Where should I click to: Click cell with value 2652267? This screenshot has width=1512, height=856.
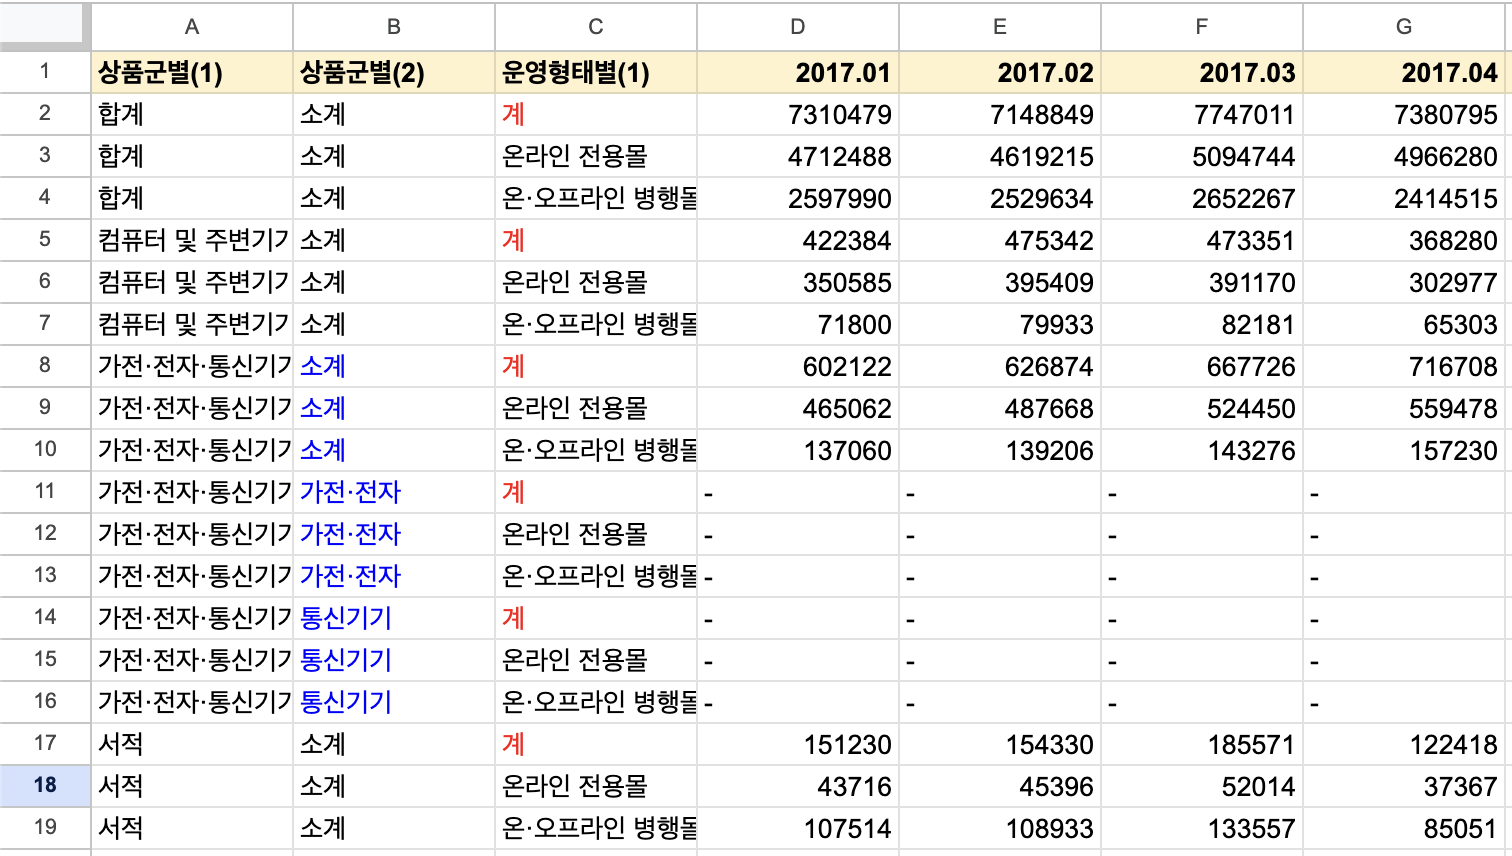tap(1202, 198)
